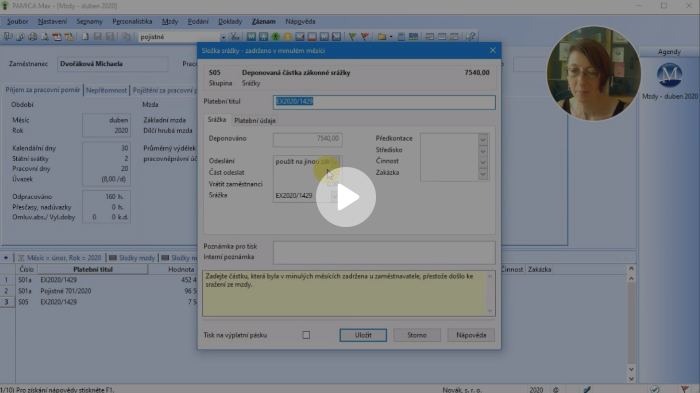Switch to the Platební údaje tab
The height and width of the screenshot is (393, 700).
[255, 121]
